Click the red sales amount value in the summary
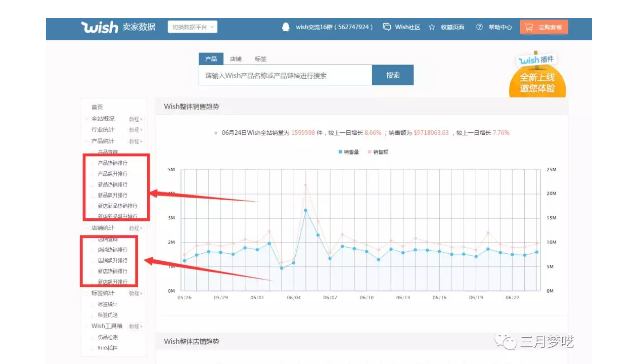This screenshot has width=632, height=364. click(431, 133)
